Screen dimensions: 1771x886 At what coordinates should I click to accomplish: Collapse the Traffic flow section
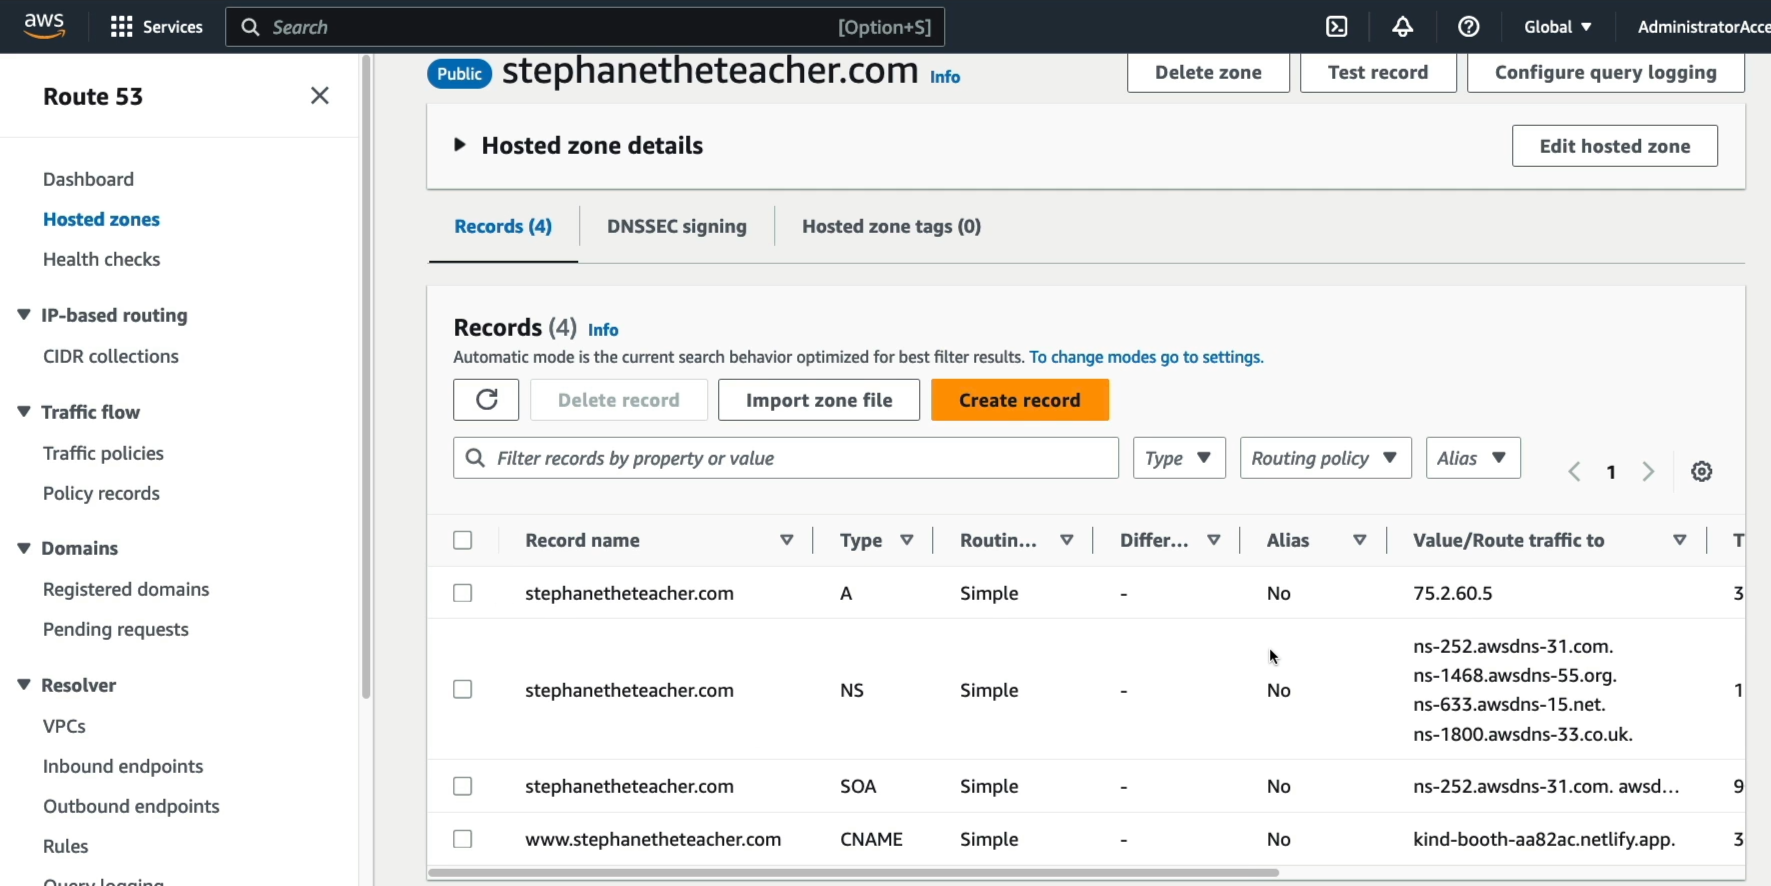(24, 412)
